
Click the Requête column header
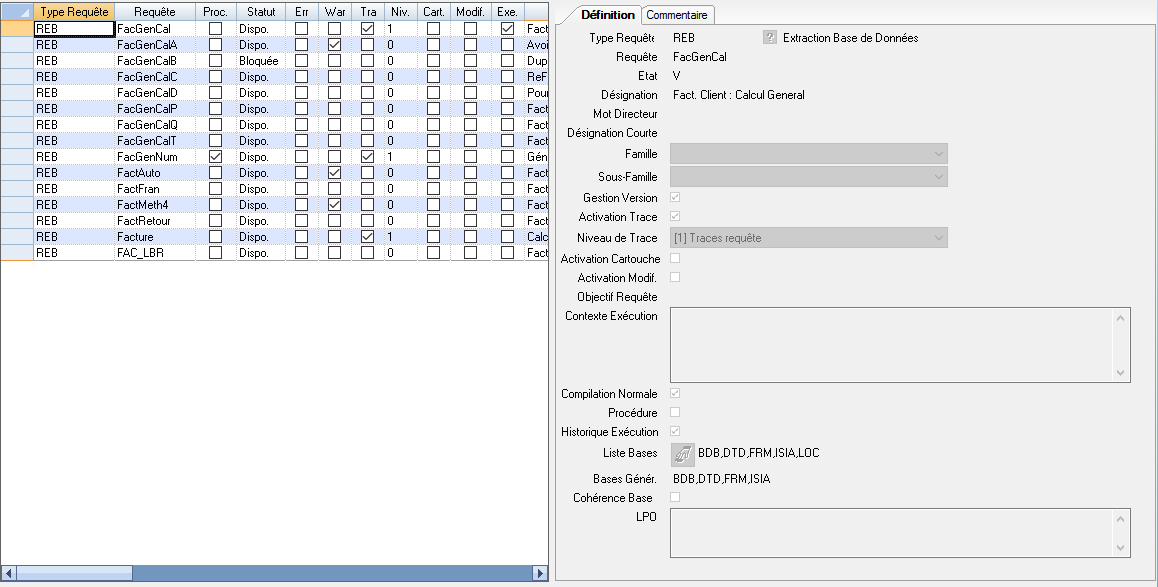pos(154,11)
